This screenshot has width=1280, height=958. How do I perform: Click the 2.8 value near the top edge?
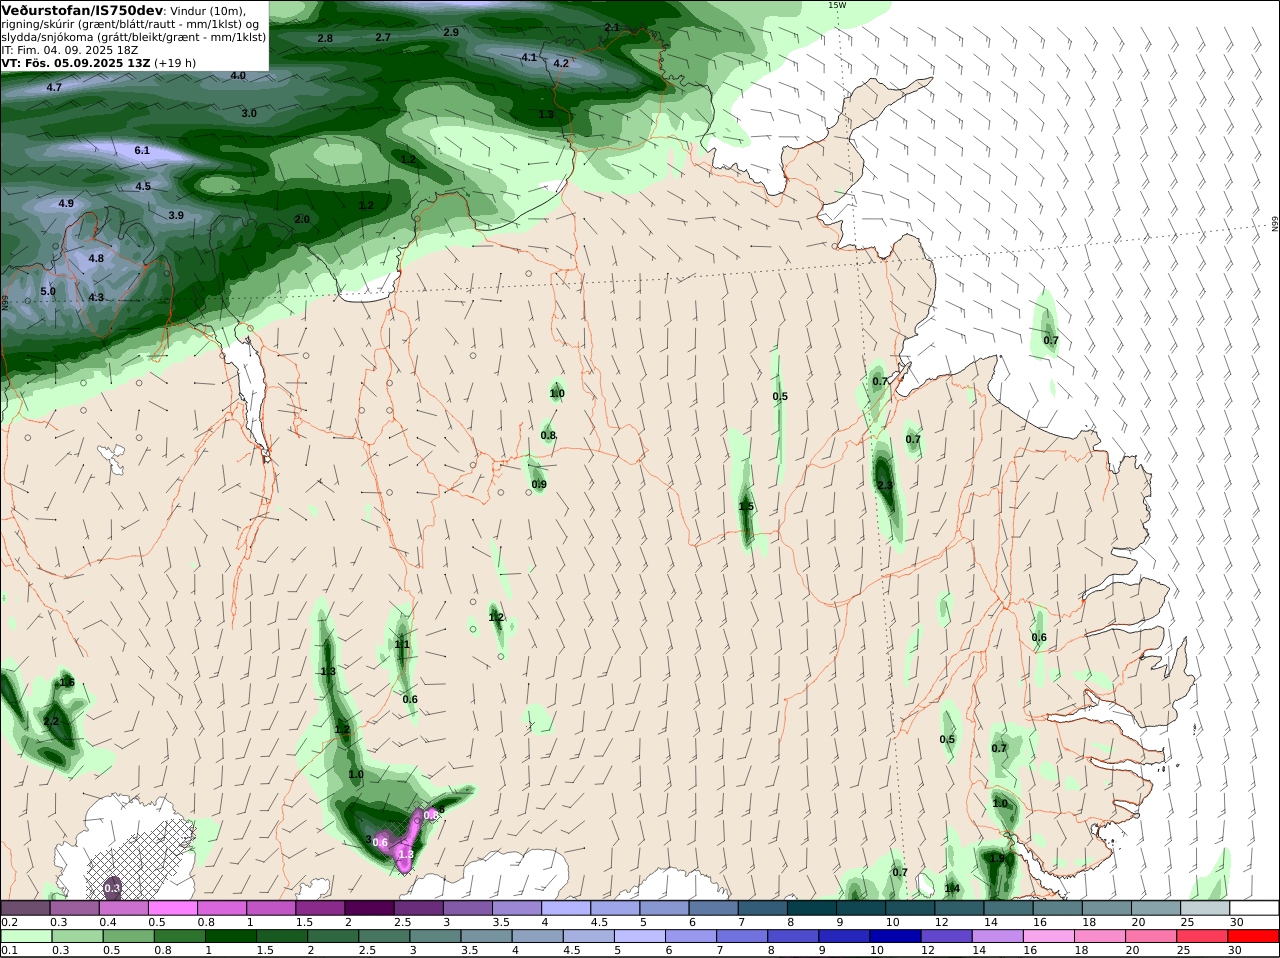pos(325,38)
